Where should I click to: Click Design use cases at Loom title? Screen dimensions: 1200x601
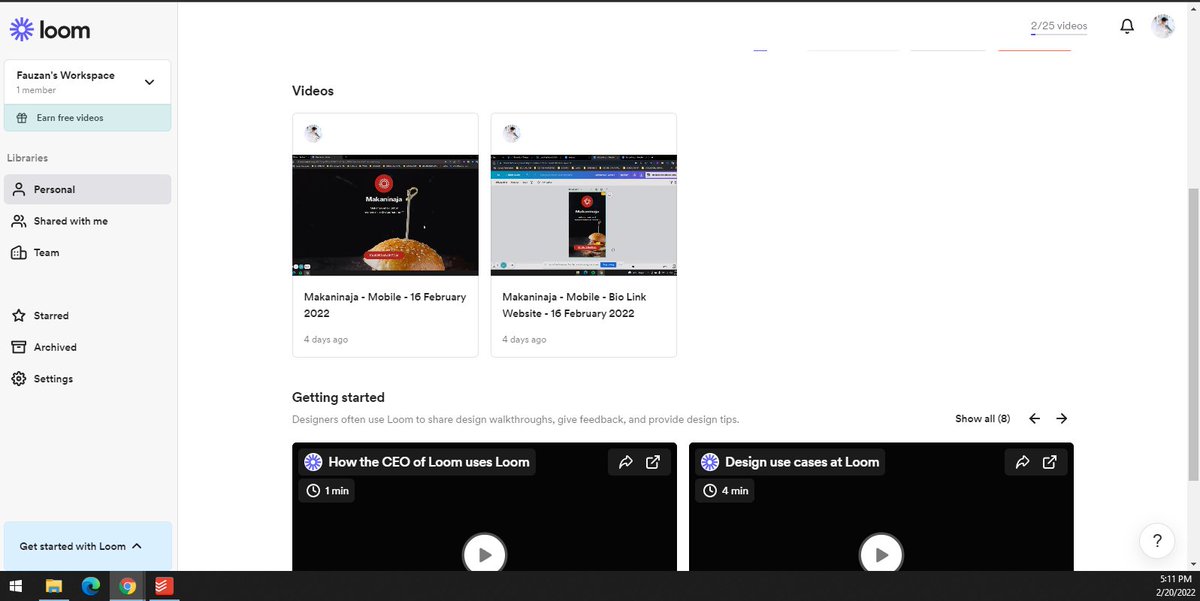pos(802,462)
